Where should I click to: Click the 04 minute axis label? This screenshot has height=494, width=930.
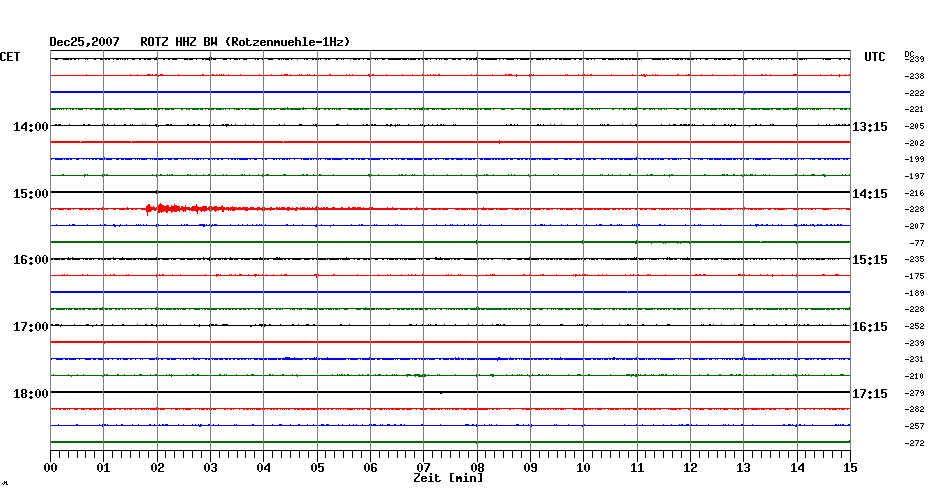[x=264, y=468]
